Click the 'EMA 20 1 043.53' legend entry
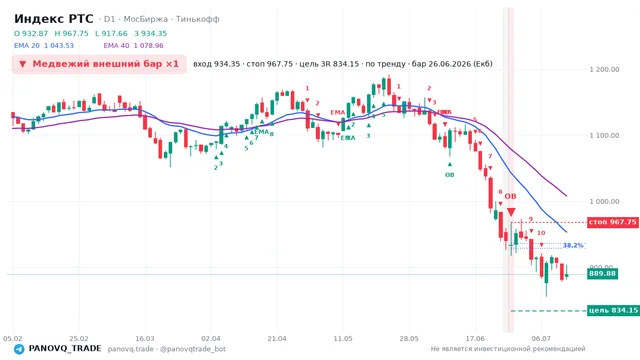 pyautogui.click(x=44, y=46)
